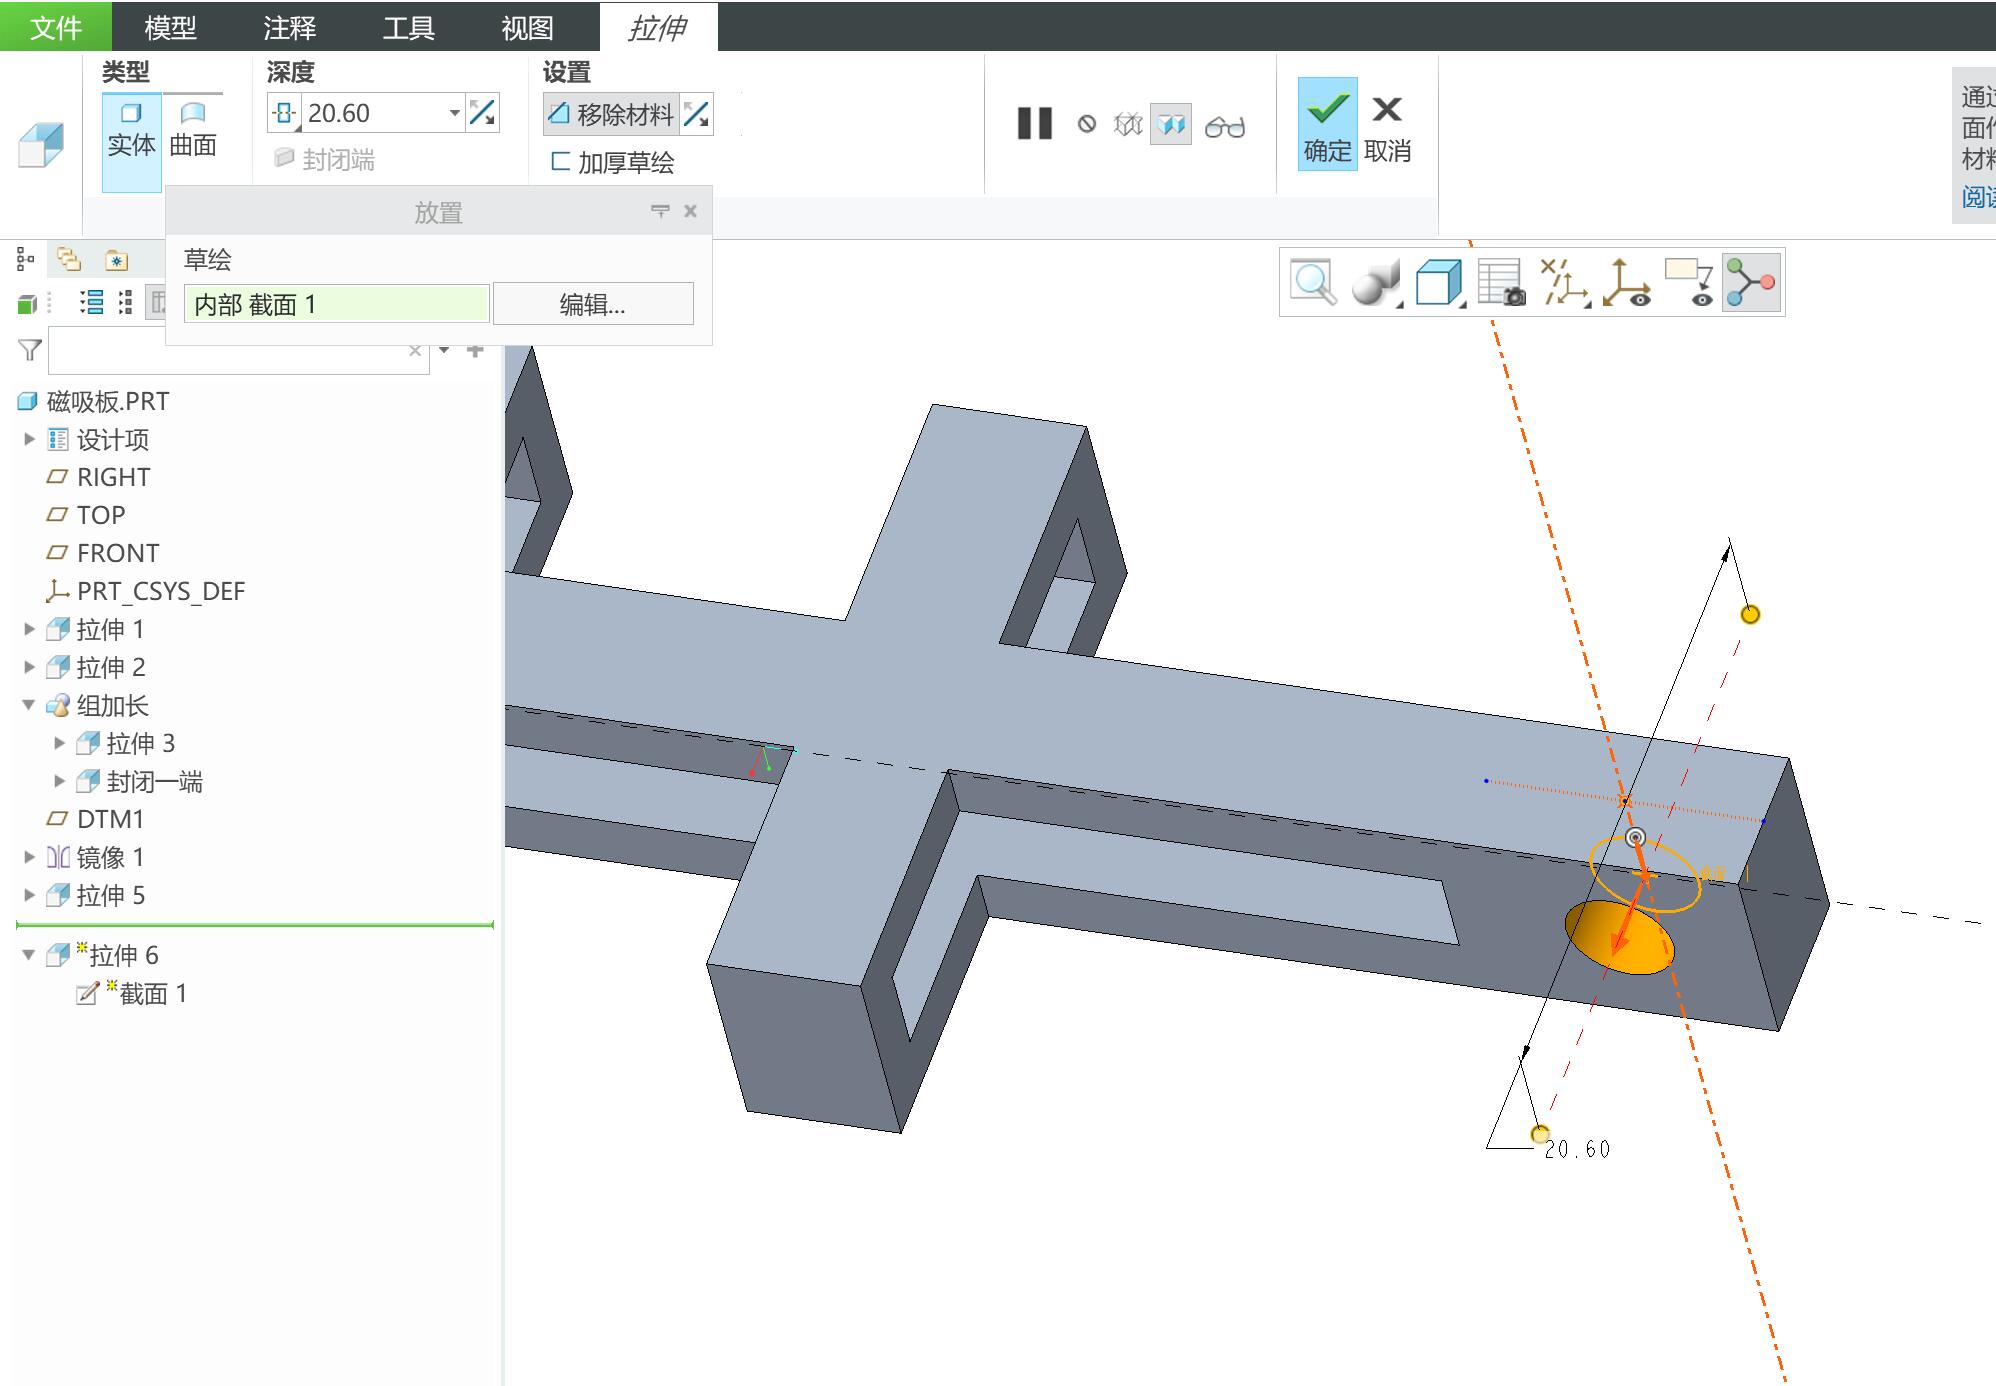Flip the material removal side icon
This screenshot has height=1386, width=1996.
(697, 114)
